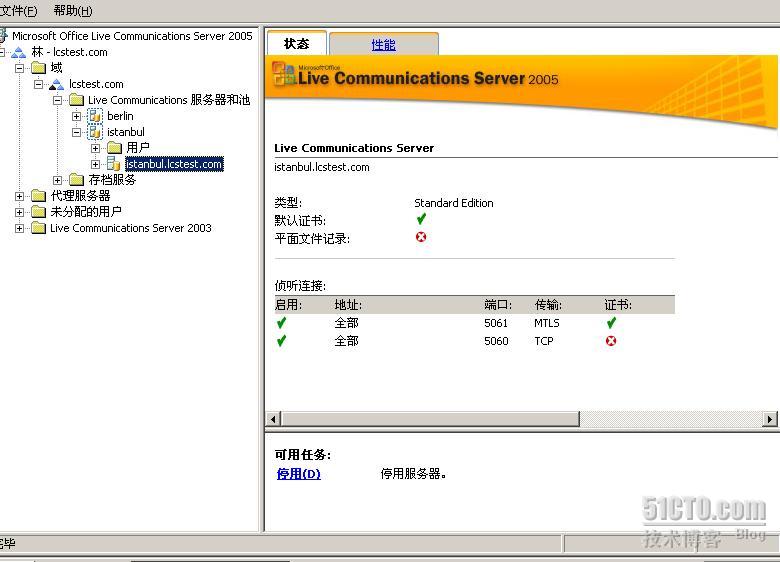Image resolution: width=780 pixels, height=562 pixels.
Task: Switch to the 性能 tab
Action: [384, 45]
